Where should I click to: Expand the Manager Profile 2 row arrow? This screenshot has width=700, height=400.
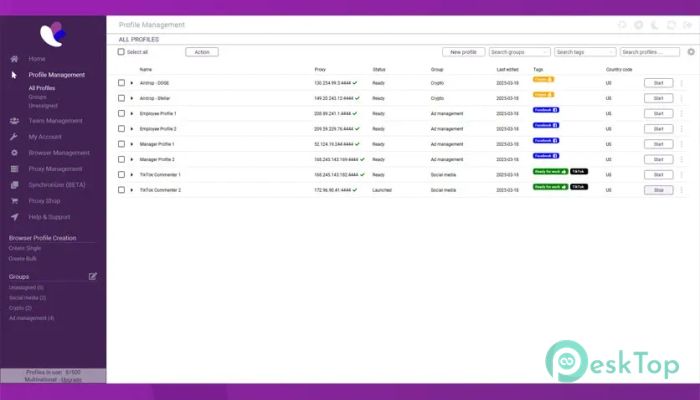132,159
